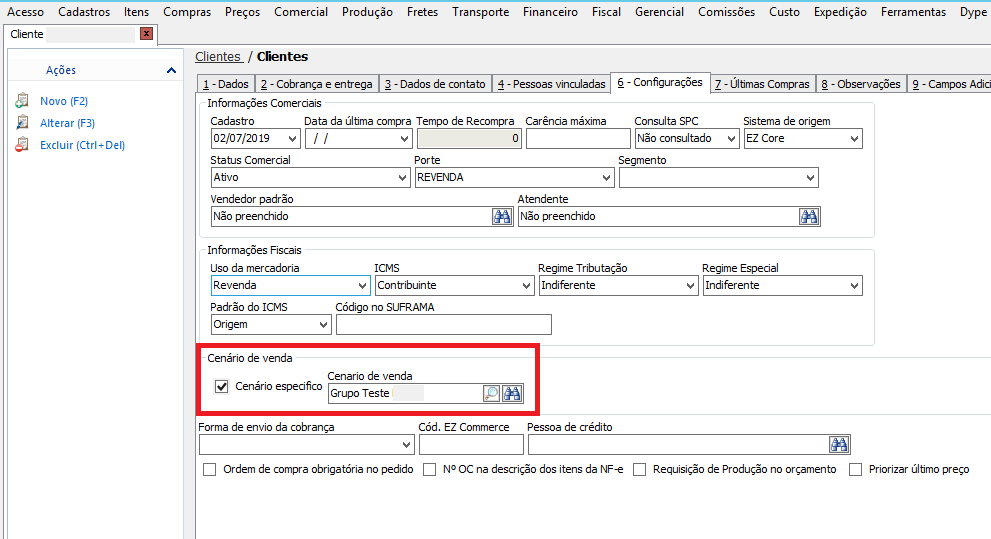This screenshot has width=991, height=539.
Task: Select 4 - Pessoas vinculadas tab
Action: point(551,84)
